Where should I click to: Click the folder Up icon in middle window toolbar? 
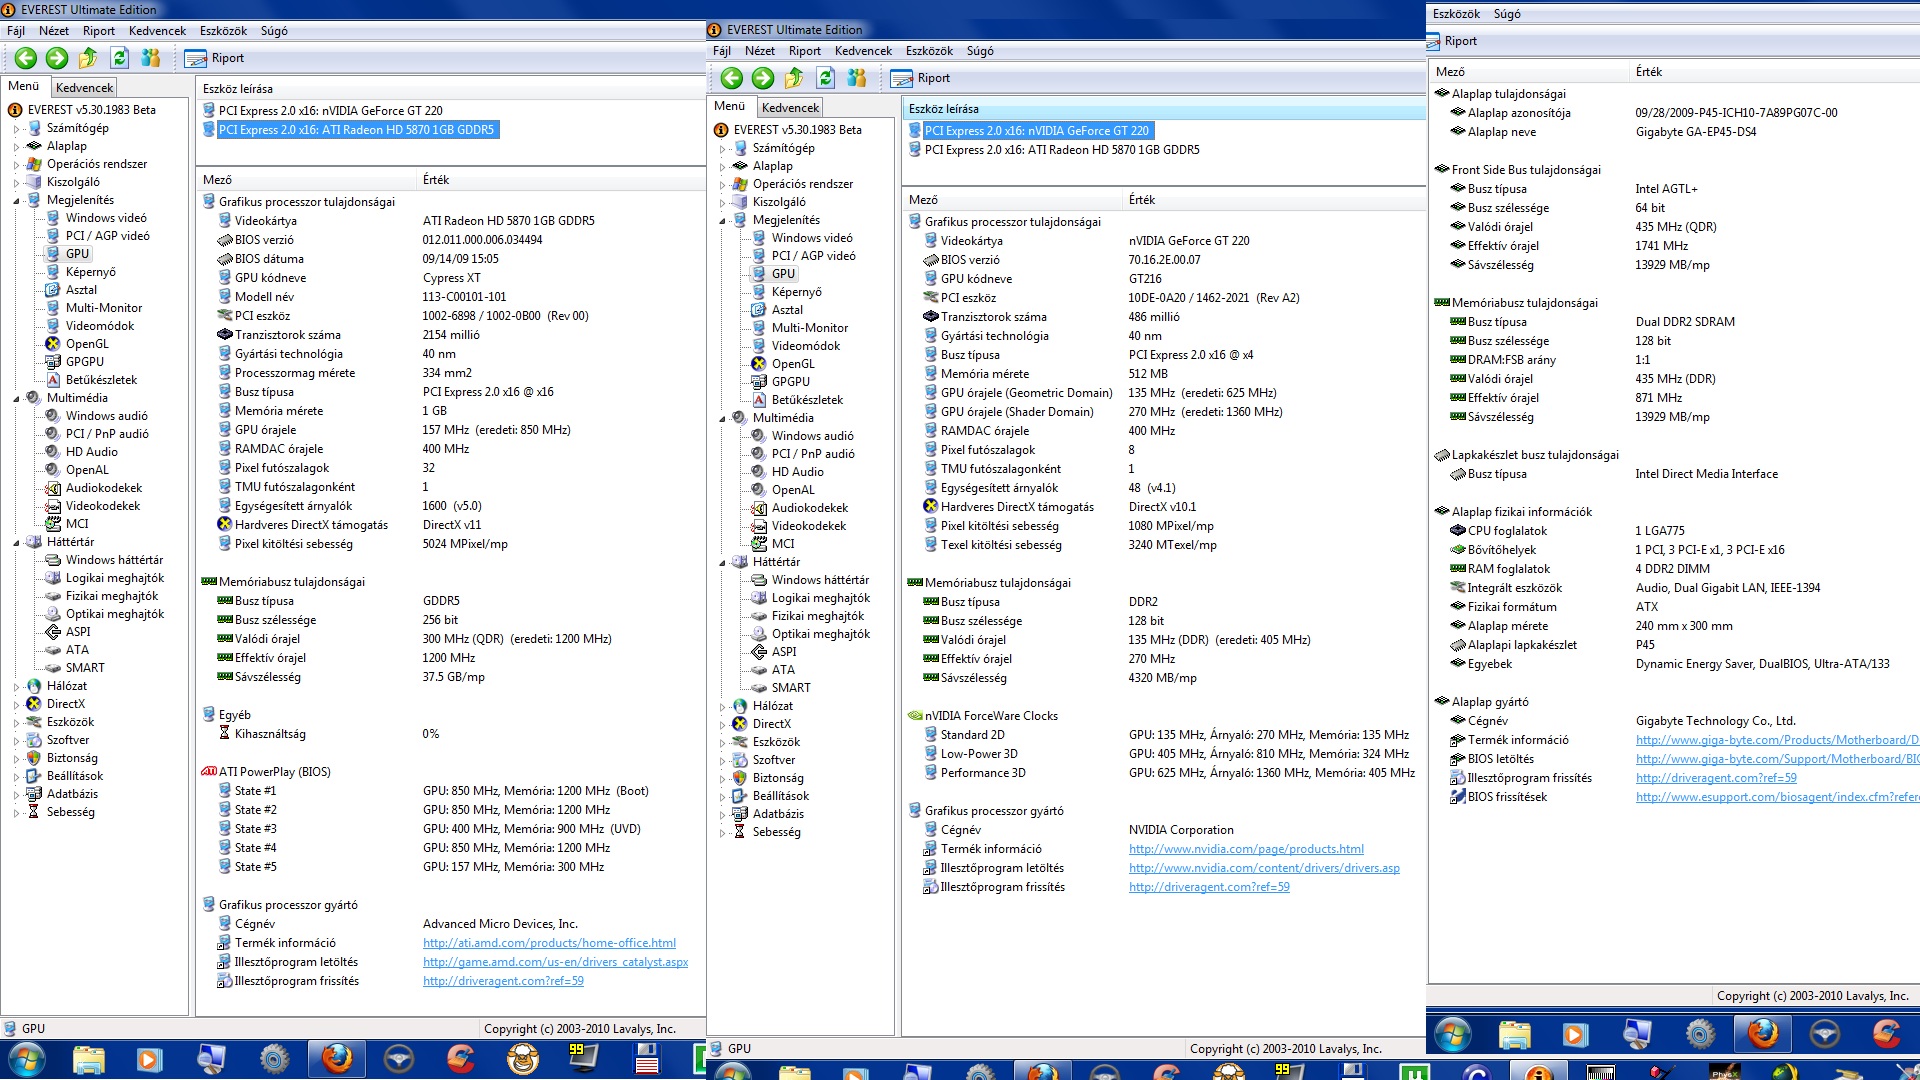[795, 78]
